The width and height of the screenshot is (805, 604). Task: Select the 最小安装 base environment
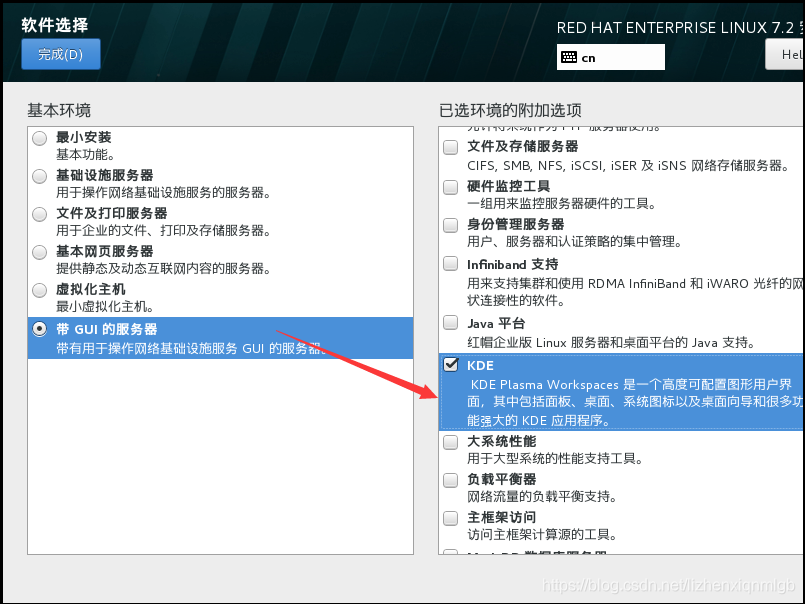(38, 138)
